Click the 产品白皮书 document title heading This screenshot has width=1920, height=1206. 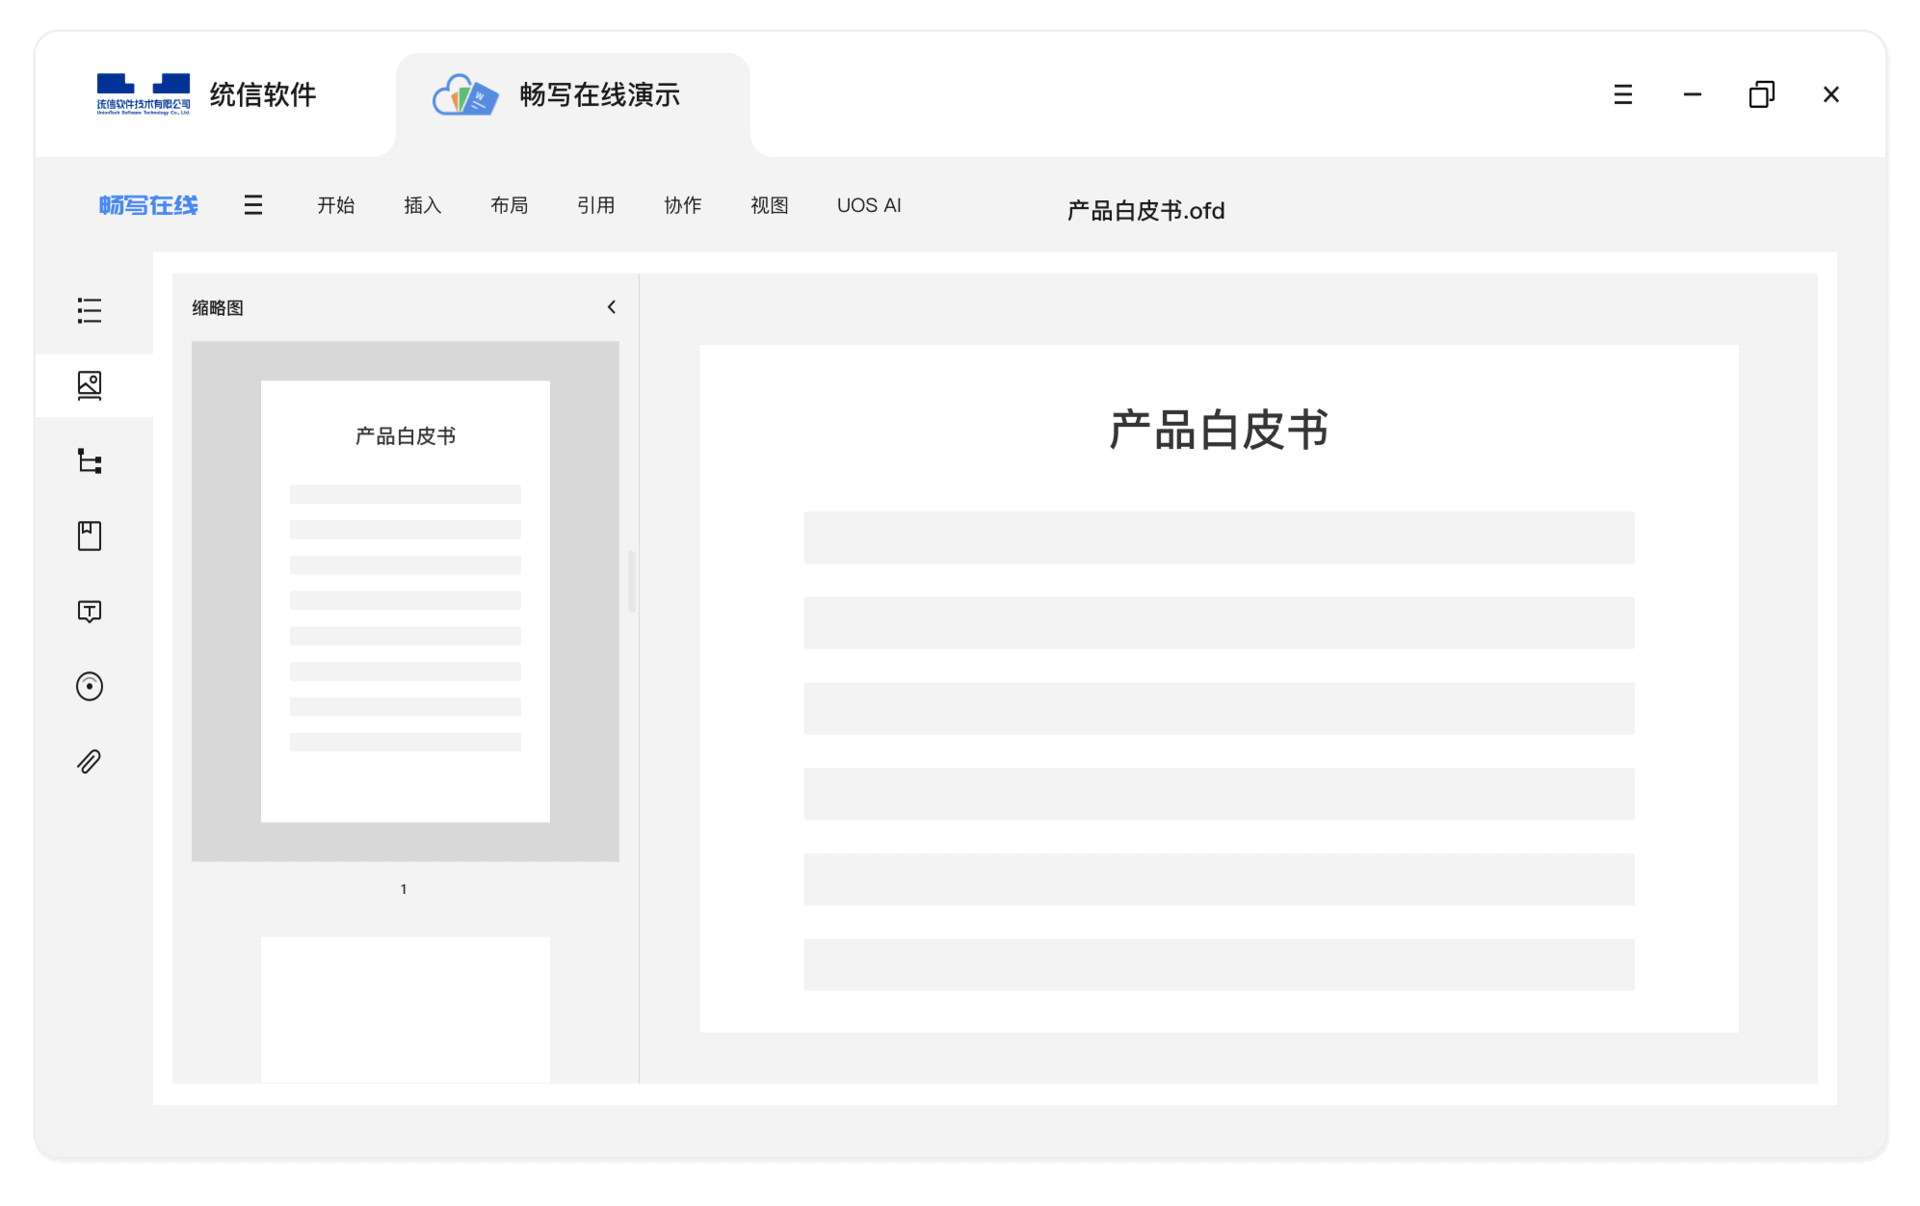tap(1219, 430)
